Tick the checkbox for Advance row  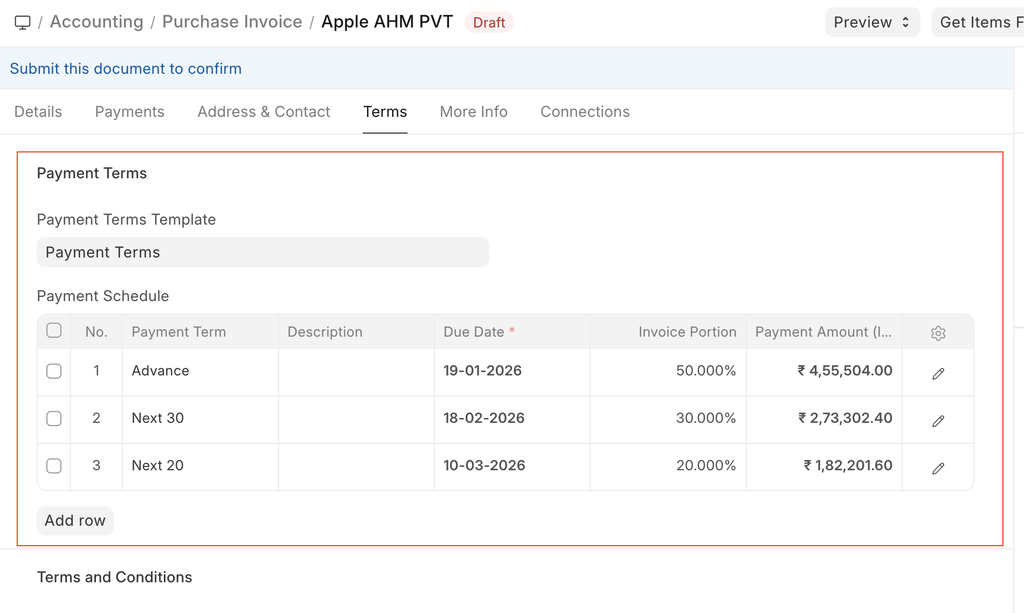click(54, 371)
